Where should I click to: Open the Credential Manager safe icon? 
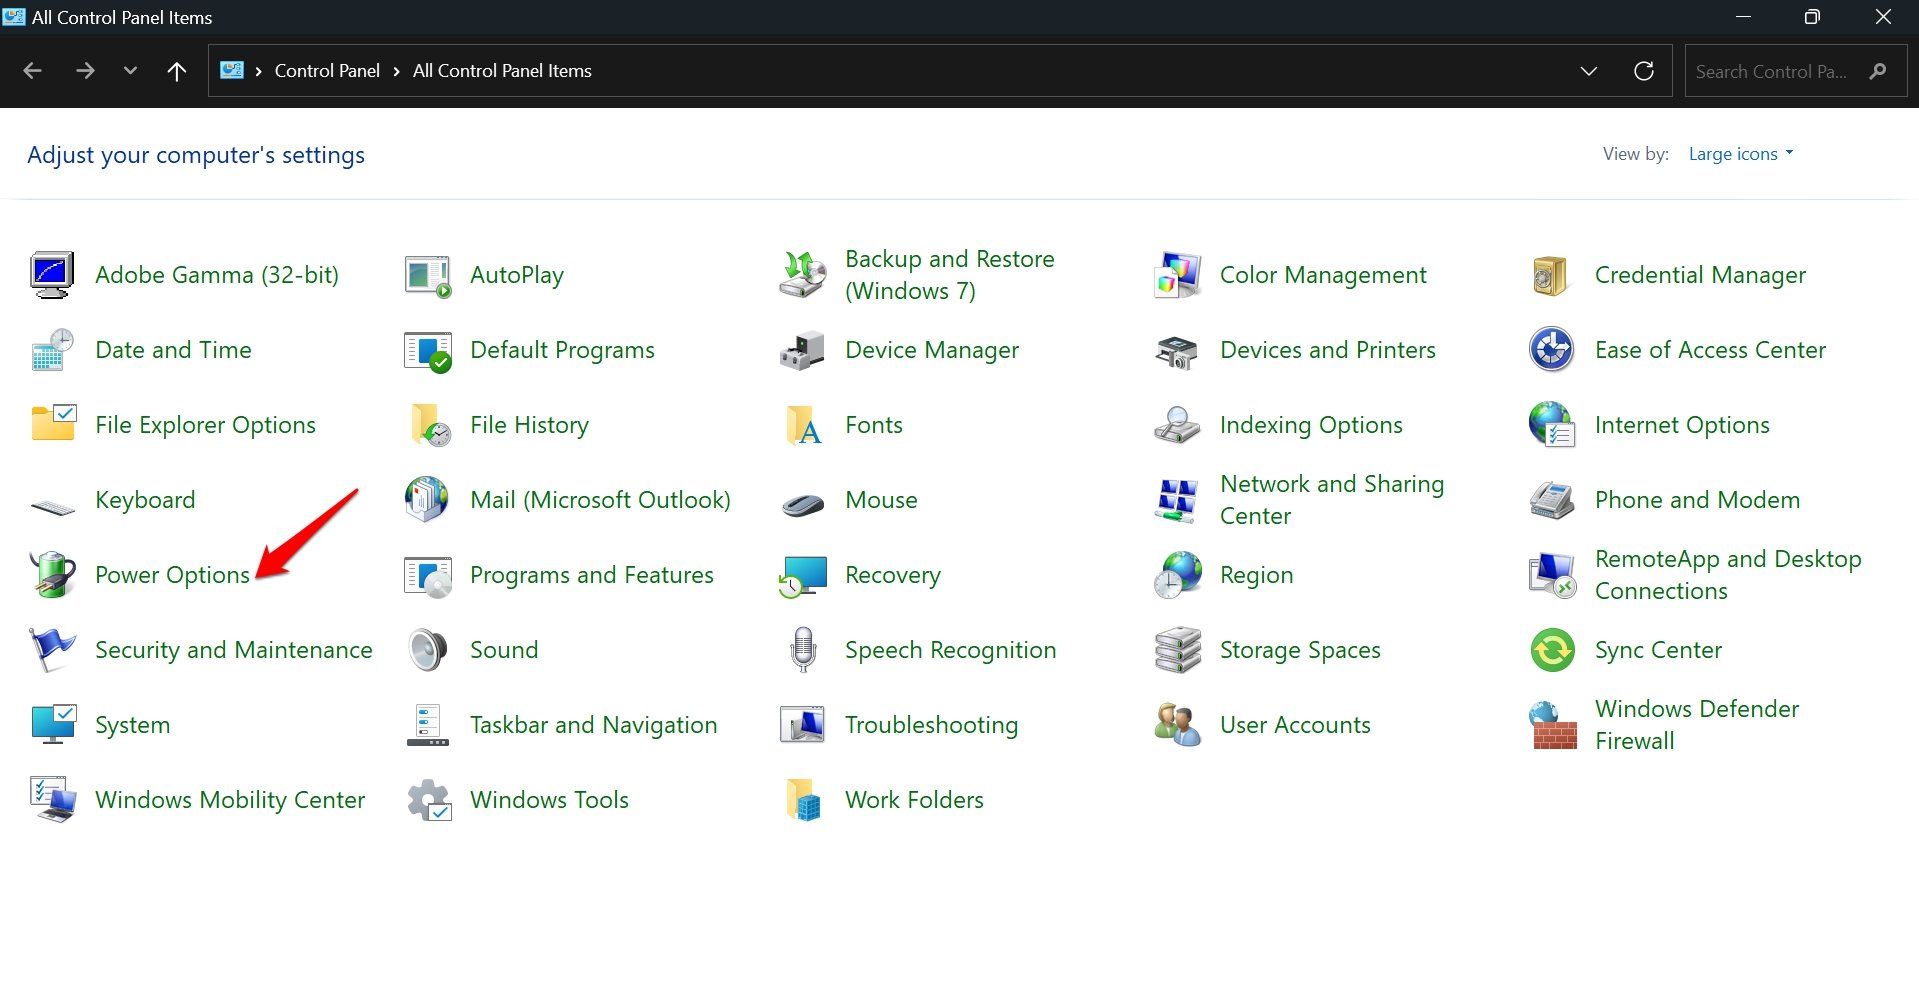click(1551, 275)
